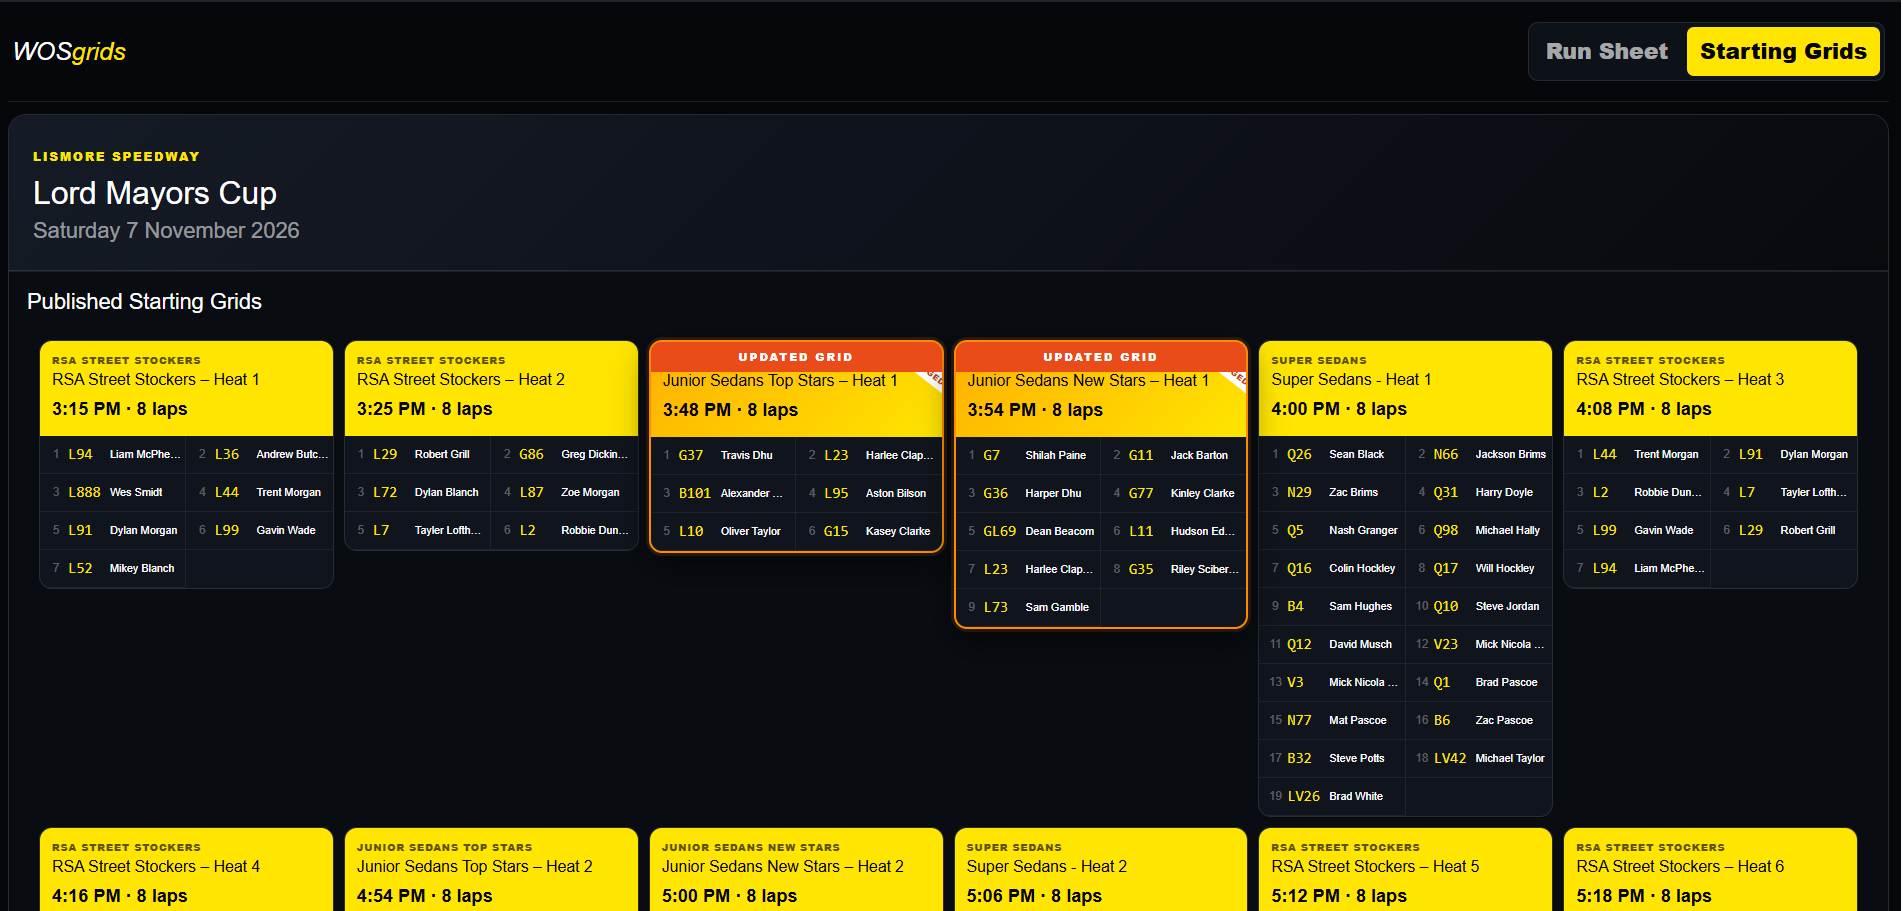Open RSA Street Stockers Heat 3 card header
This screenshot has height=911, width=1903.
(1710, 389)
